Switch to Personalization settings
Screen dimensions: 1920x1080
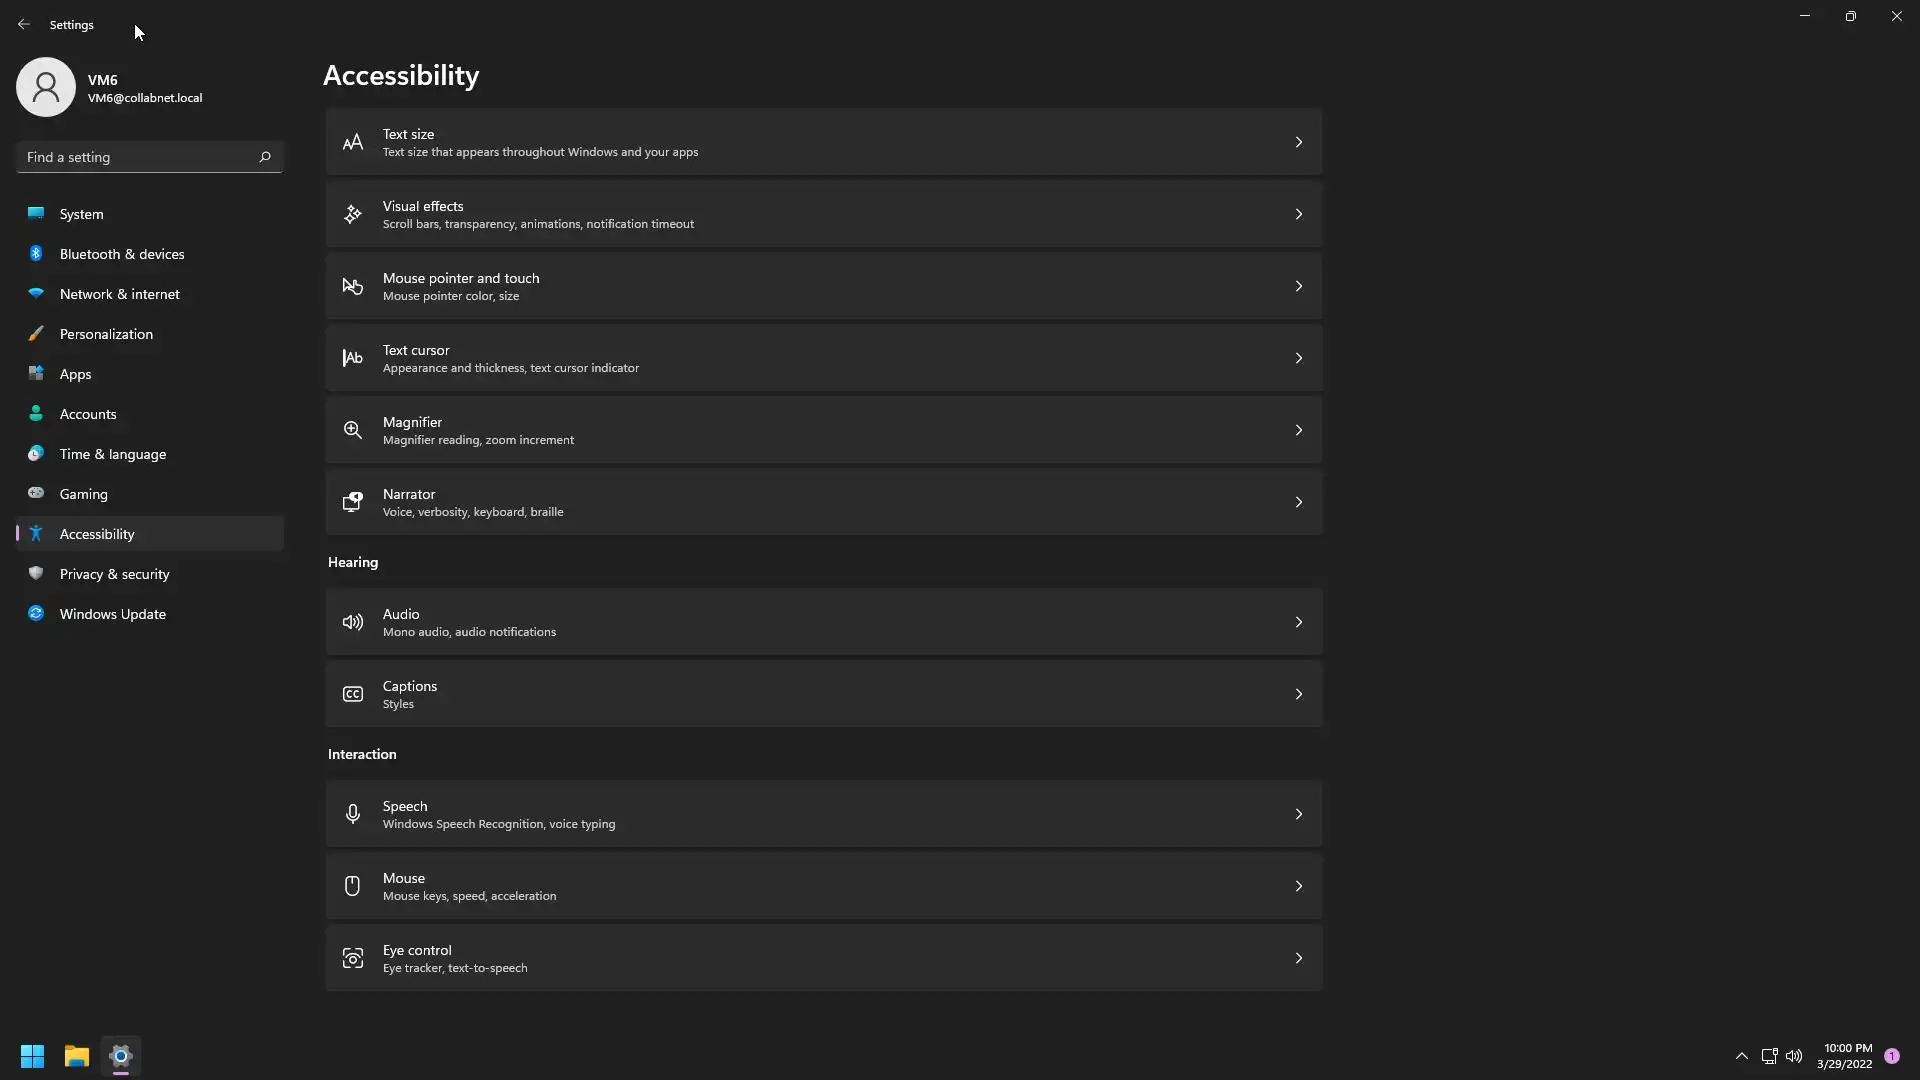[106, 334]
